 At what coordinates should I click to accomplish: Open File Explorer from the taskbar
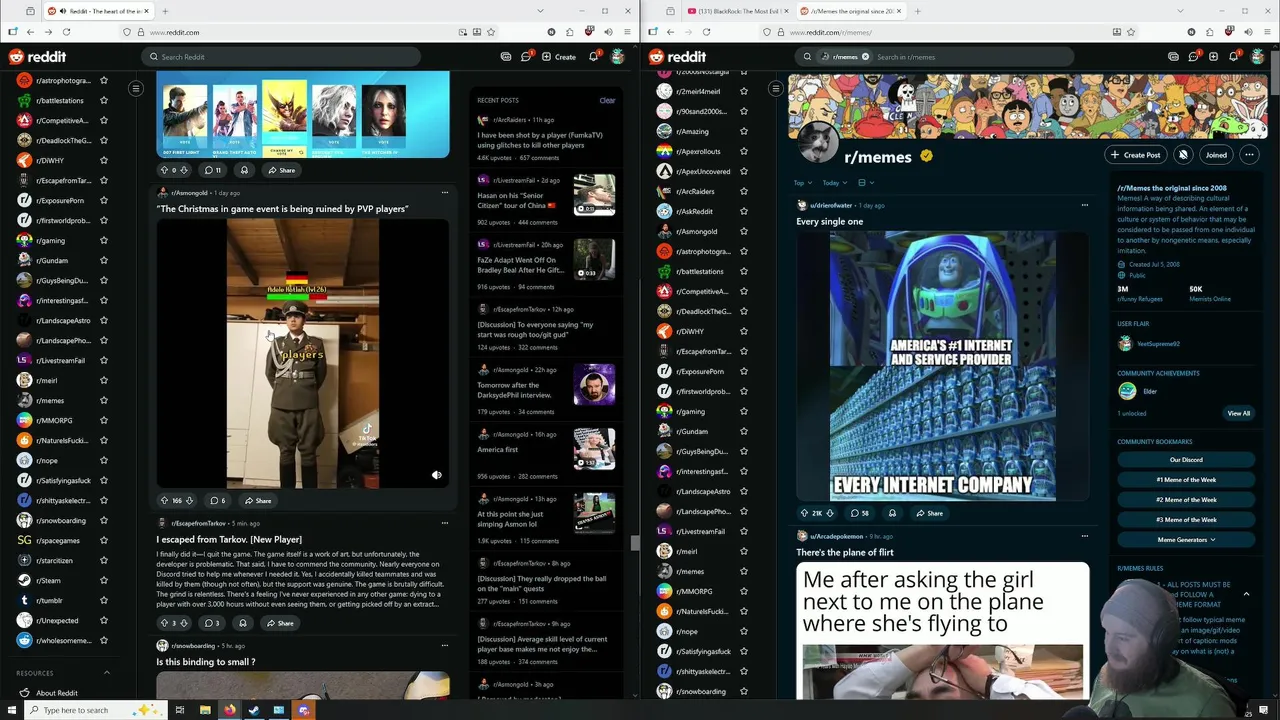(x=205, y=710)
